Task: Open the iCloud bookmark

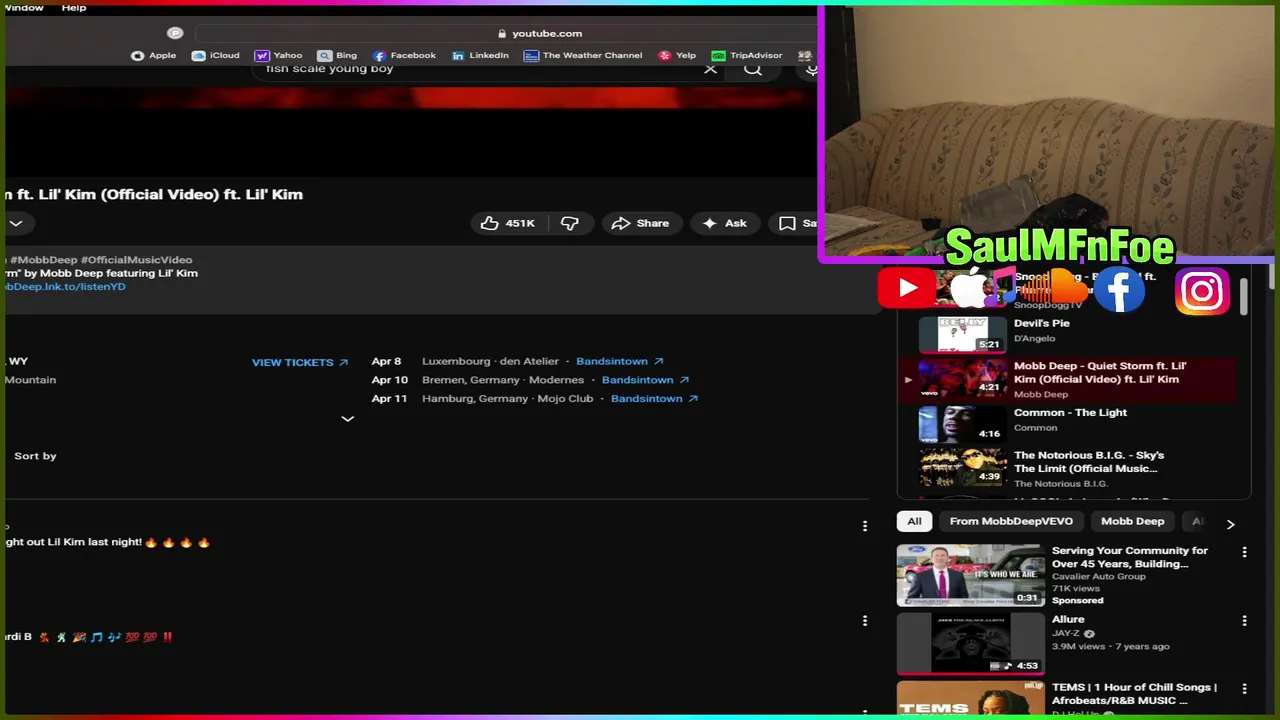Action: [x=216, y=56]
